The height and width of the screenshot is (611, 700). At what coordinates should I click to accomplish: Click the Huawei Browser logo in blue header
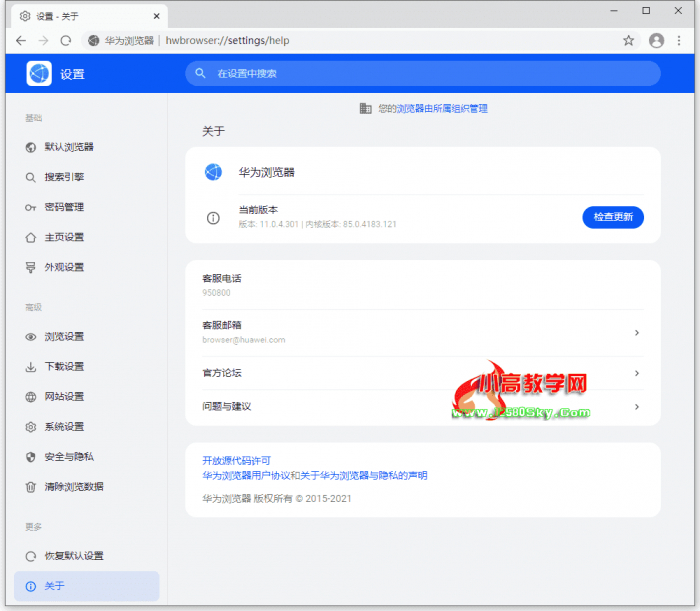click(x=39, y=73)
